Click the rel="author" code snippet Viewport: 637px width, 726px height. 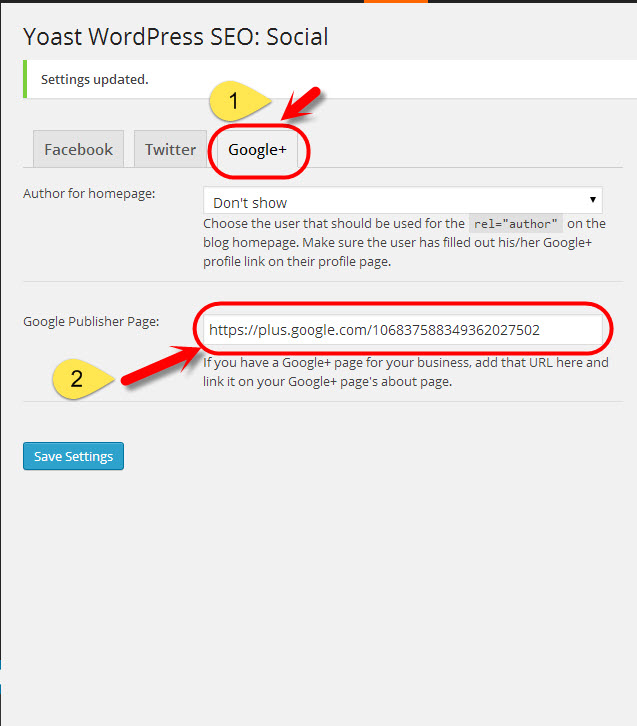516,224
